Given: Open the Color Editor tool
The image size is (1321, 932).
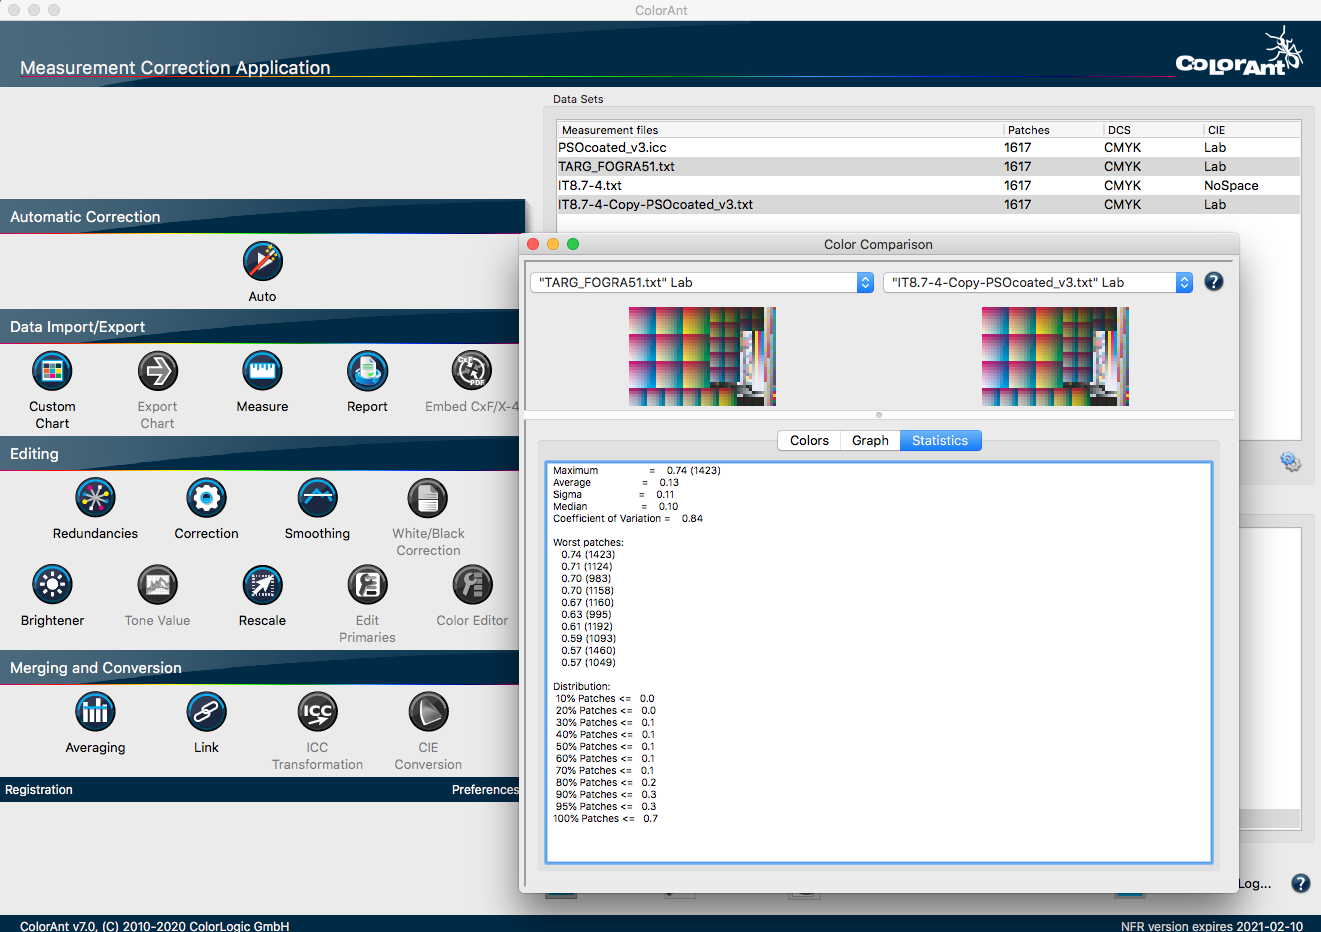Looking at the screenshot, I should pyautogui.click(x=472, y=585).
